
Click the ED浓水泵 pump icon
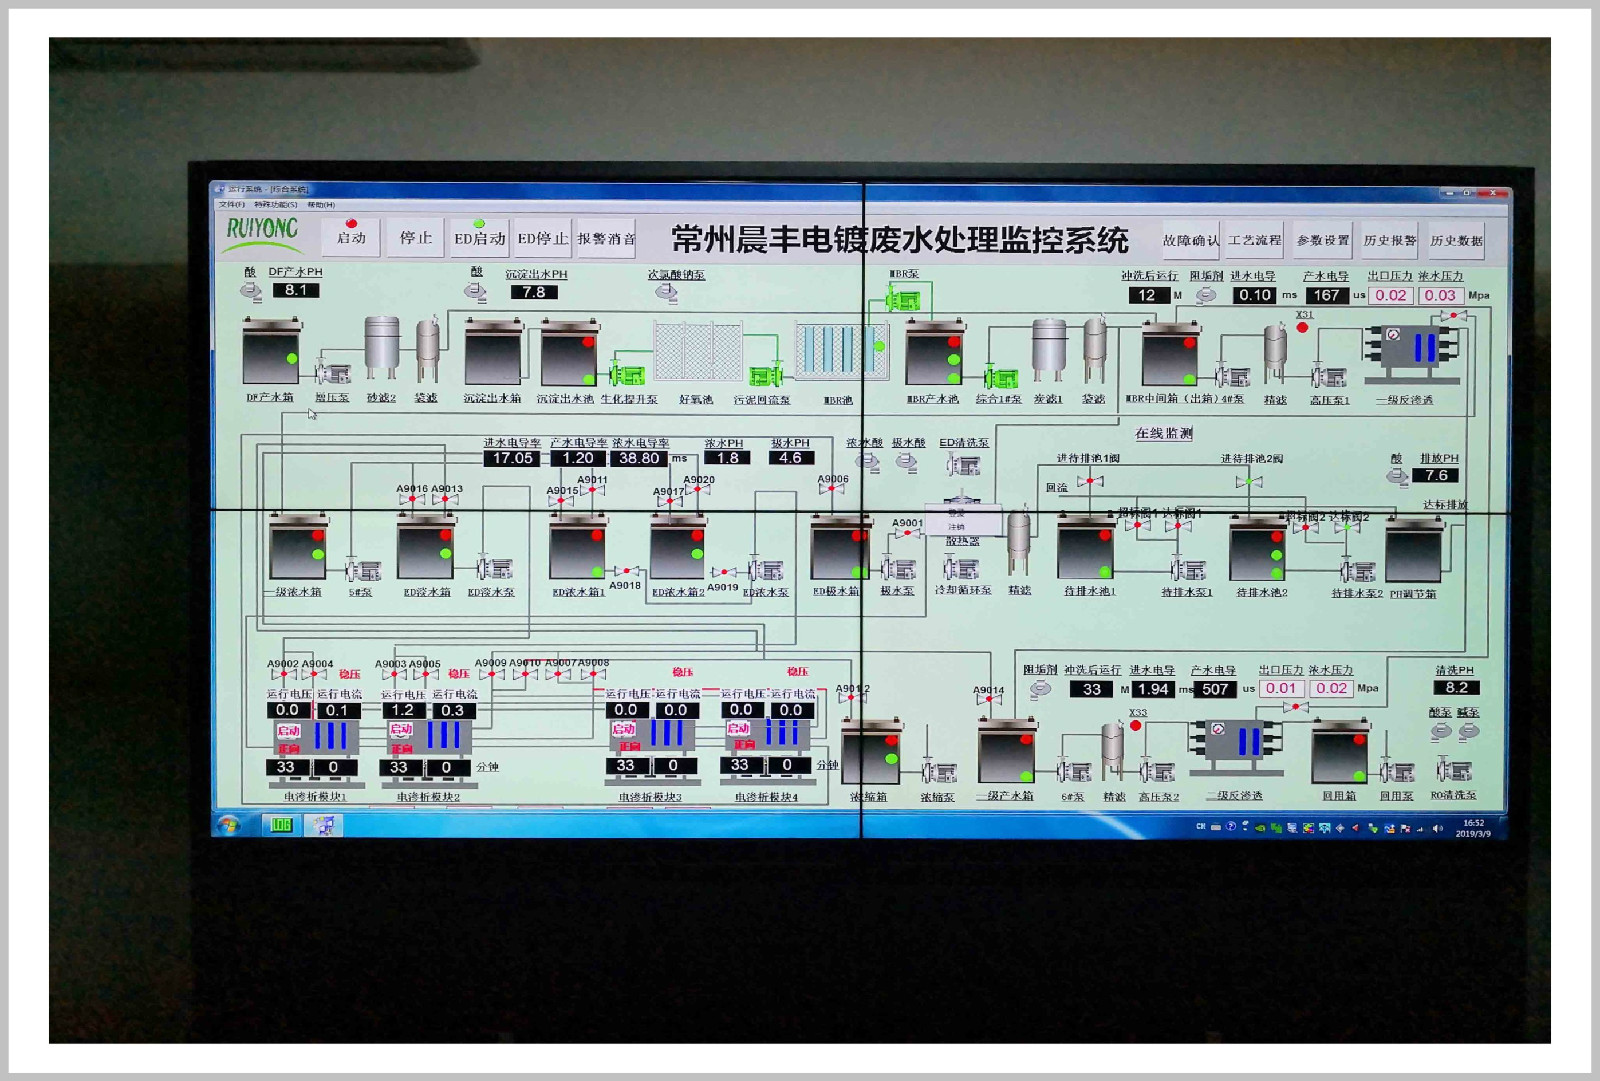[x=766, y=570]
